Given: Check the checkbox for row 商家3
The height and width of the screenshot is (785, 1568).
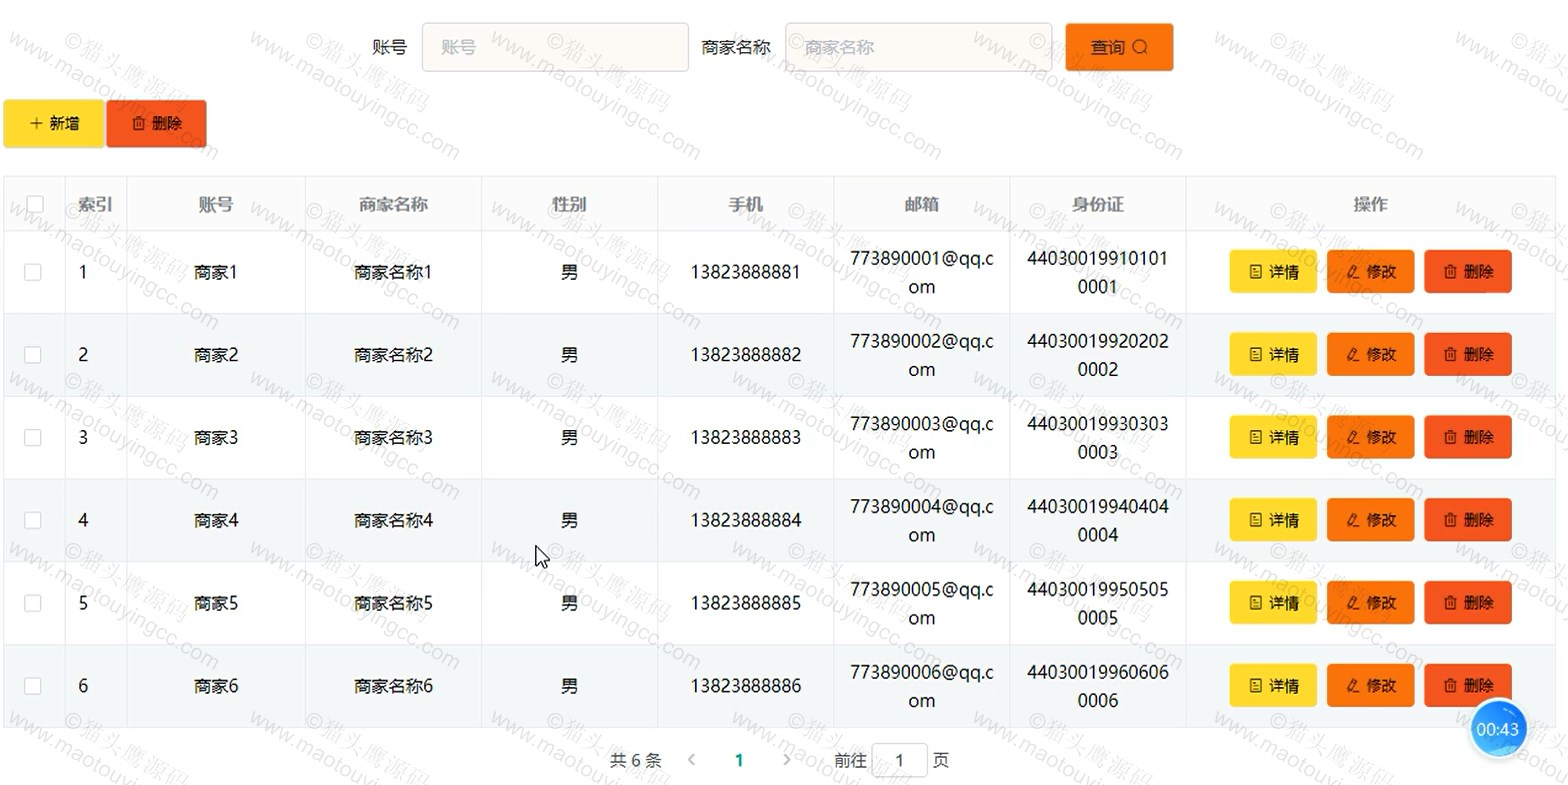Looking at the screenshot, I should coord(33,438).
